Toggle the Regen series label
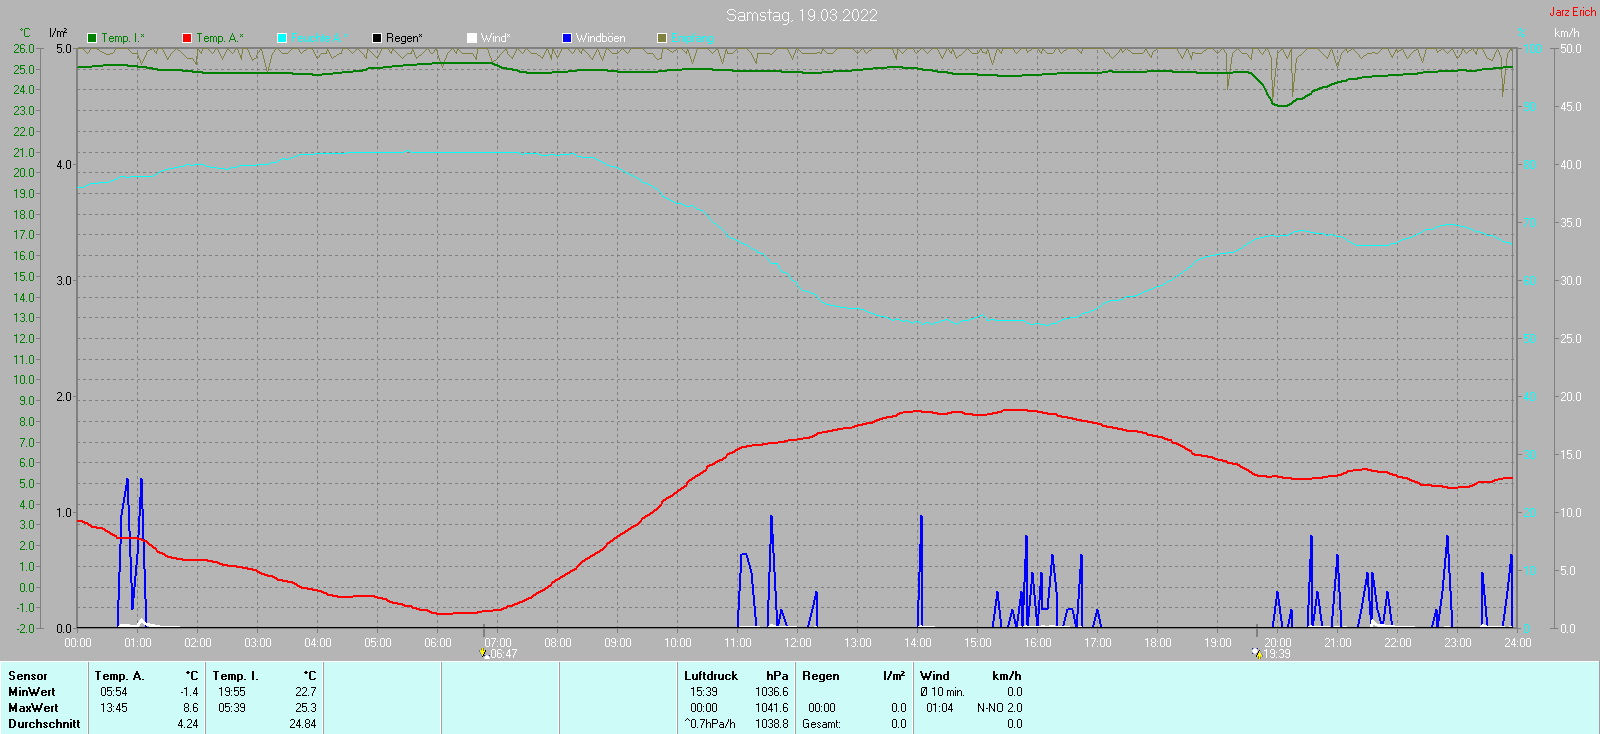This screenshot has height=734, width=1600. 404,38
